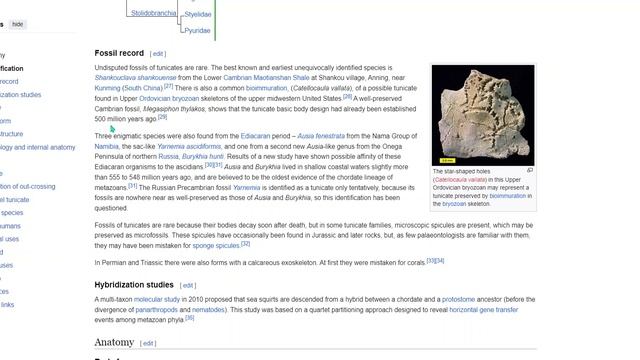Jump to citation 36
The width and height of the screenshot is (640, 360).
tap(189, 318)
